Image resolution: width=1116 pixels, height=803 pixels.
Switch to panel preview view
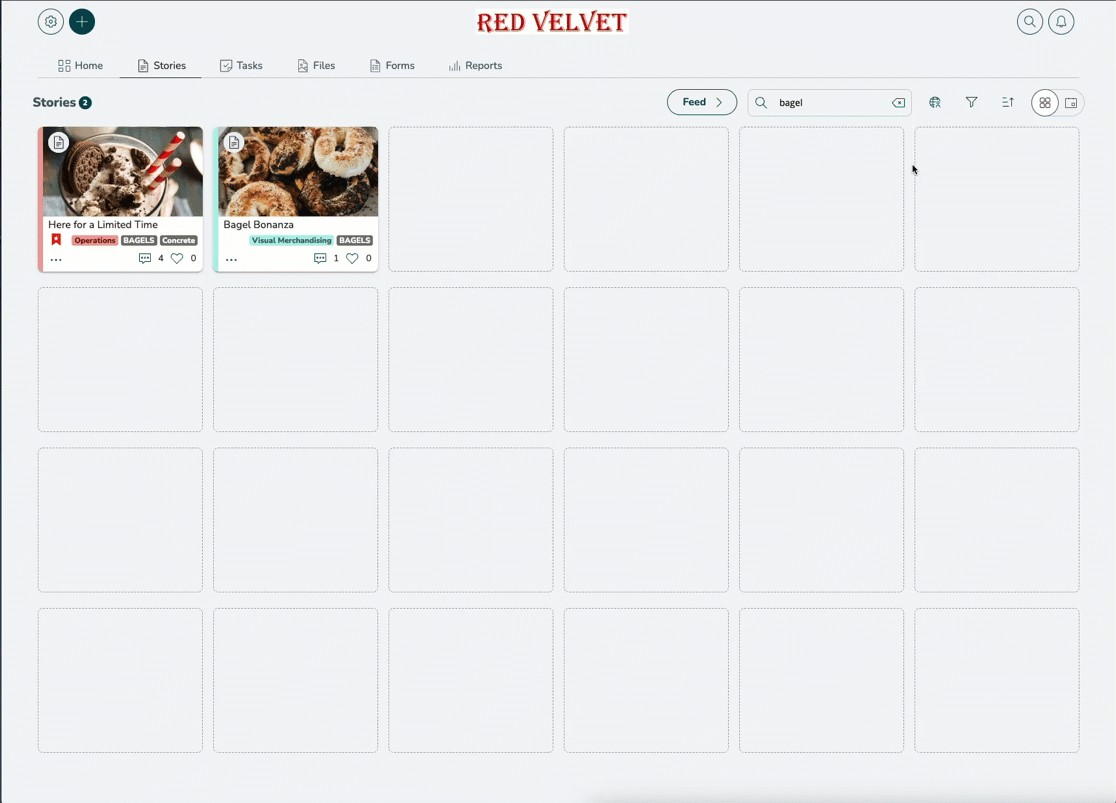click(x=1070, y=103)
